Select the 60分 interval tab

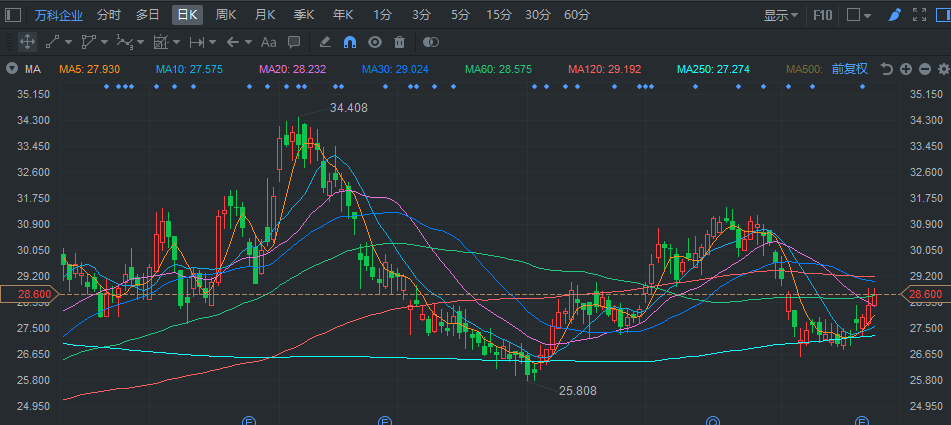coord(577,15)
